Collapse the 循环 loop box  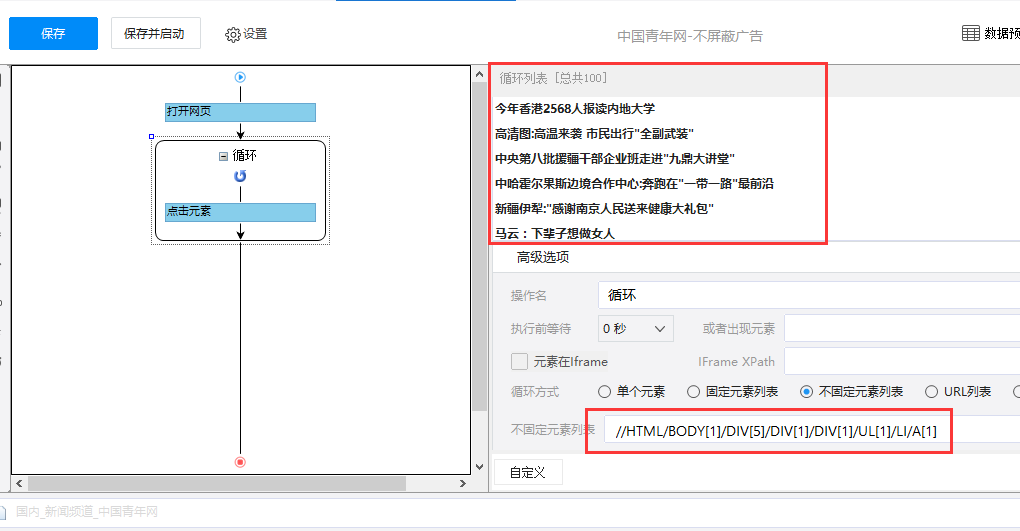pyautogui.click(x=223, y=156)
